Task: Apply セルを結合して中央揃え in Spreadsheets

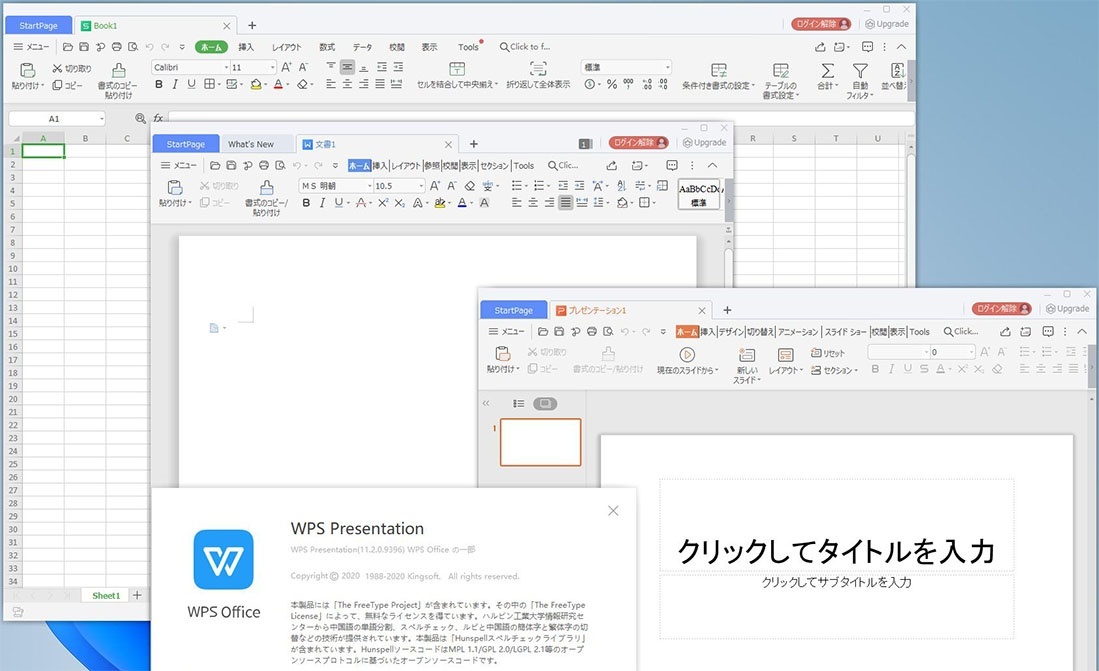Action: pos(456,70)
